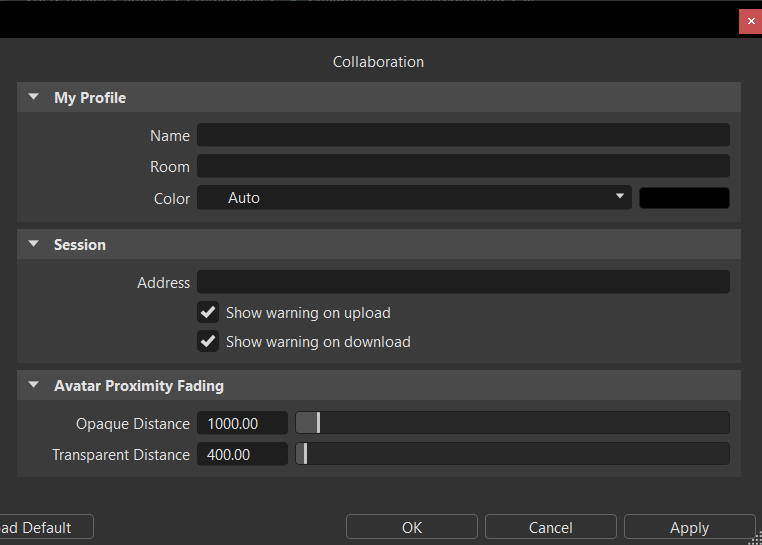762x545 pixels.
Task: Open the black color swatch picker
Action: pos(684,198)
